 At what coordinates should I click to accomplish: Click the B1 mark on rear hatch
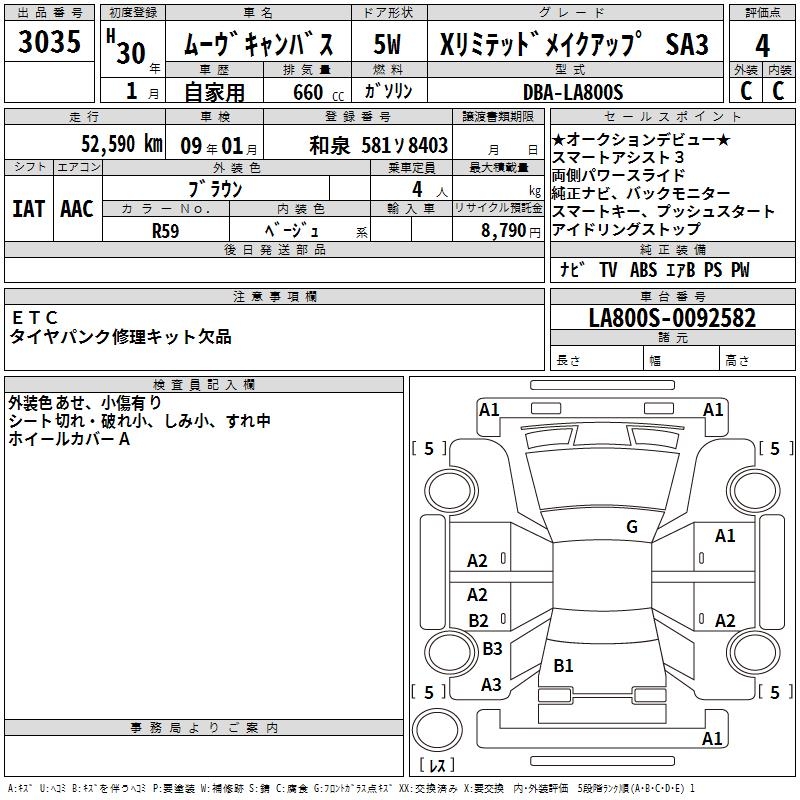tap(563, 665)
